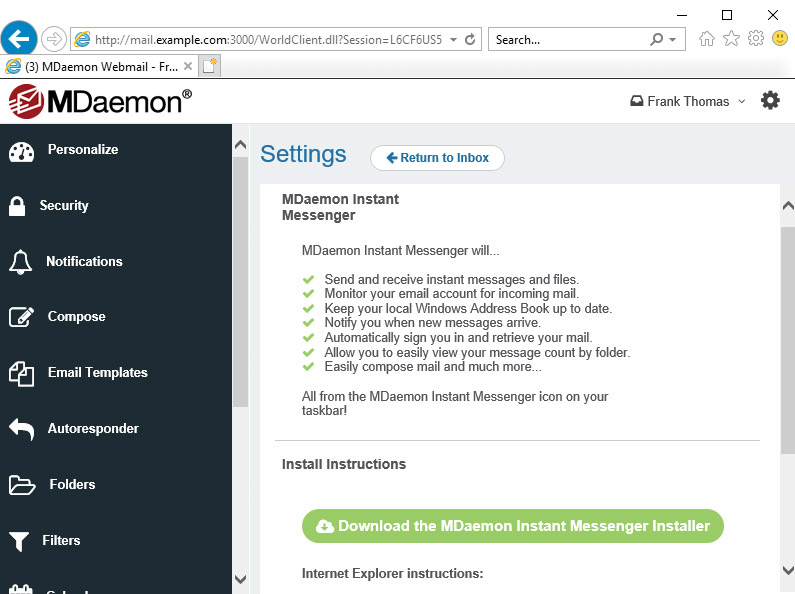
Task: Click 'Send and receive instant messages' line
Action: (451, 279)
